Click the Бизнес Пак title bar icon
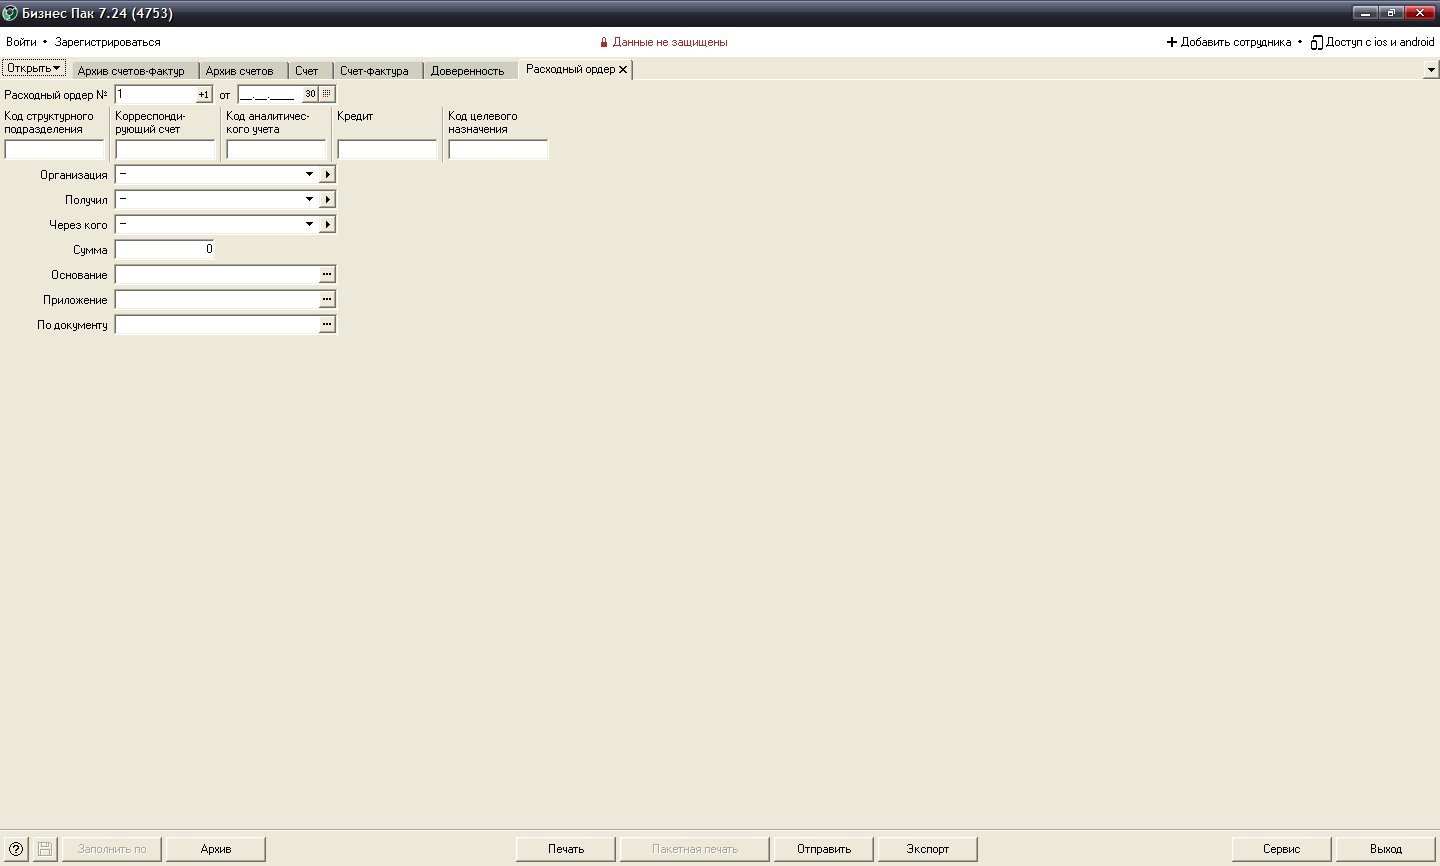The height and width of the screenshot is (866, 1440). point(11,13)
